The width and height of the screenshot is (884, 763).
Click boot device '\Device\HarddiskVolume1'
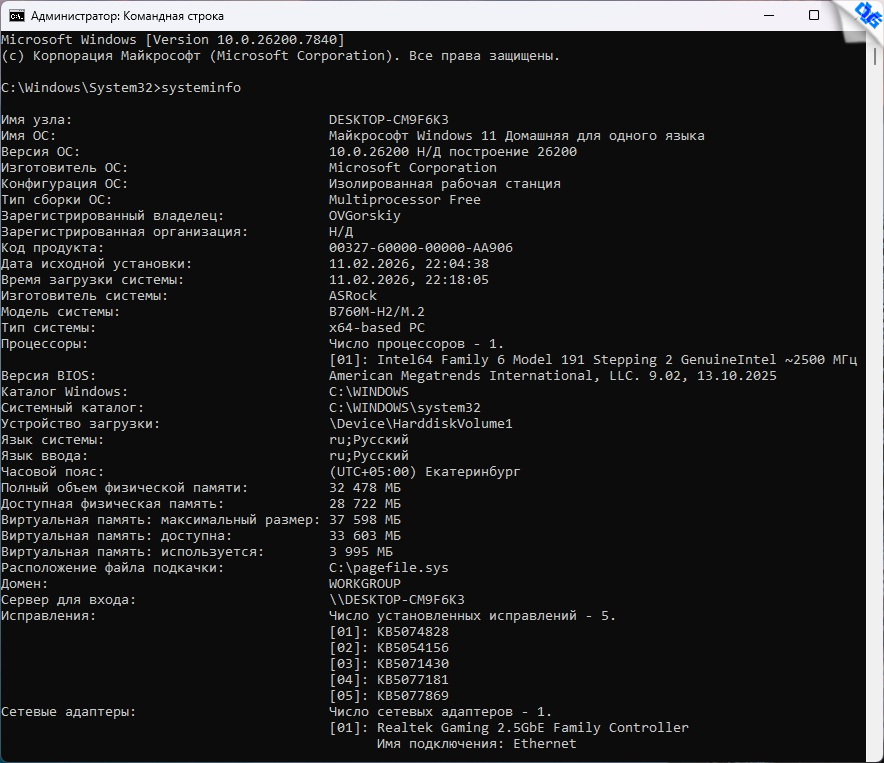[x=421, y=424]
